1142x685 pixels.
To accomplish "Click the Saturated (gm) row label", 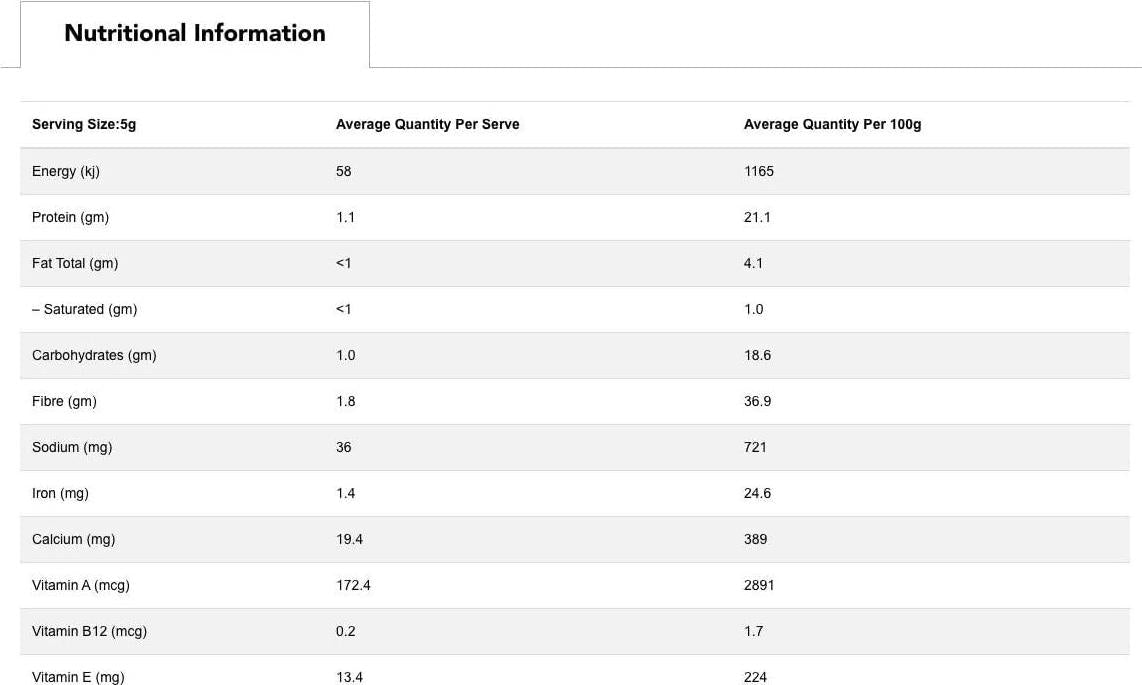I will tap(85, 309).
